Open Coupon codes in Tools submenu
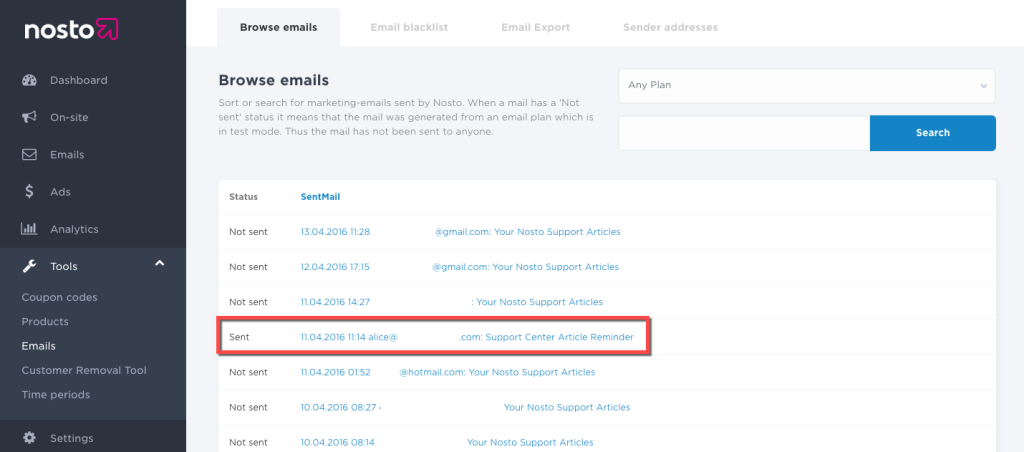 pyautogui.click(x=59, y=298)
